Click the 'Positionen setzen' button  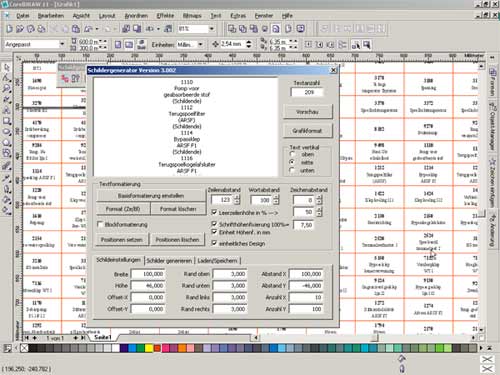pyautogui.click(x=122, y=240)
